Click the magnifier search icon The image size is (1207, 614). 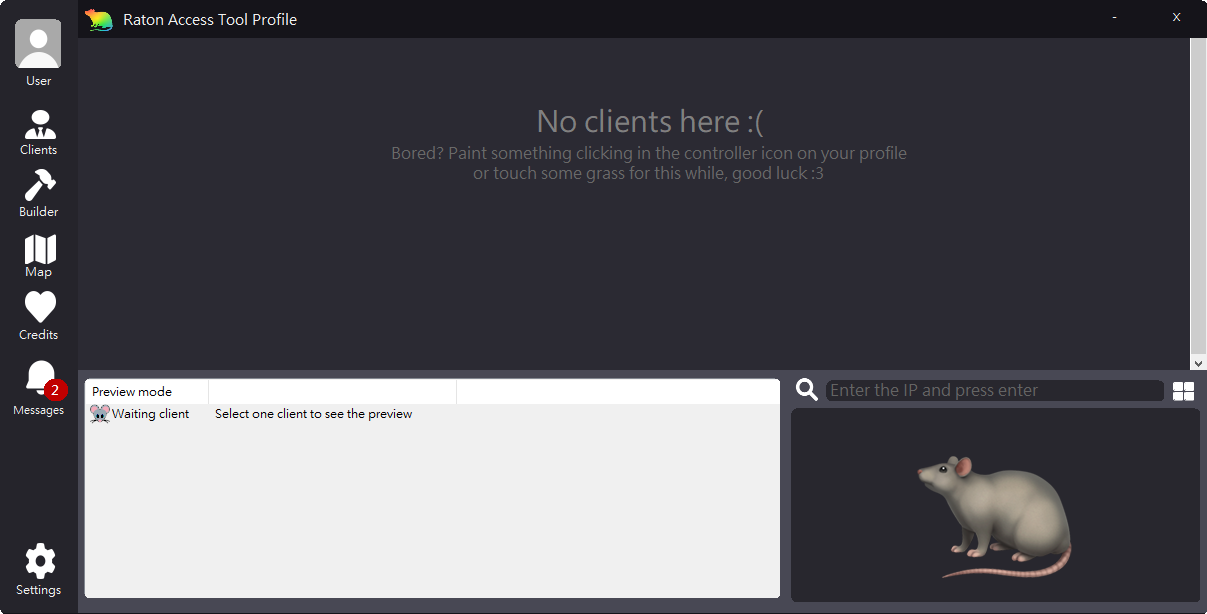click(806, 390)
